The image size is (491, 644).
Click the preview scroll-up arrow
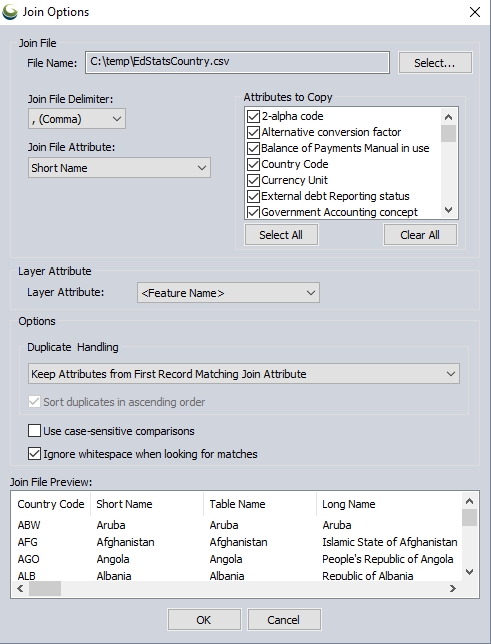pos(470,501)
